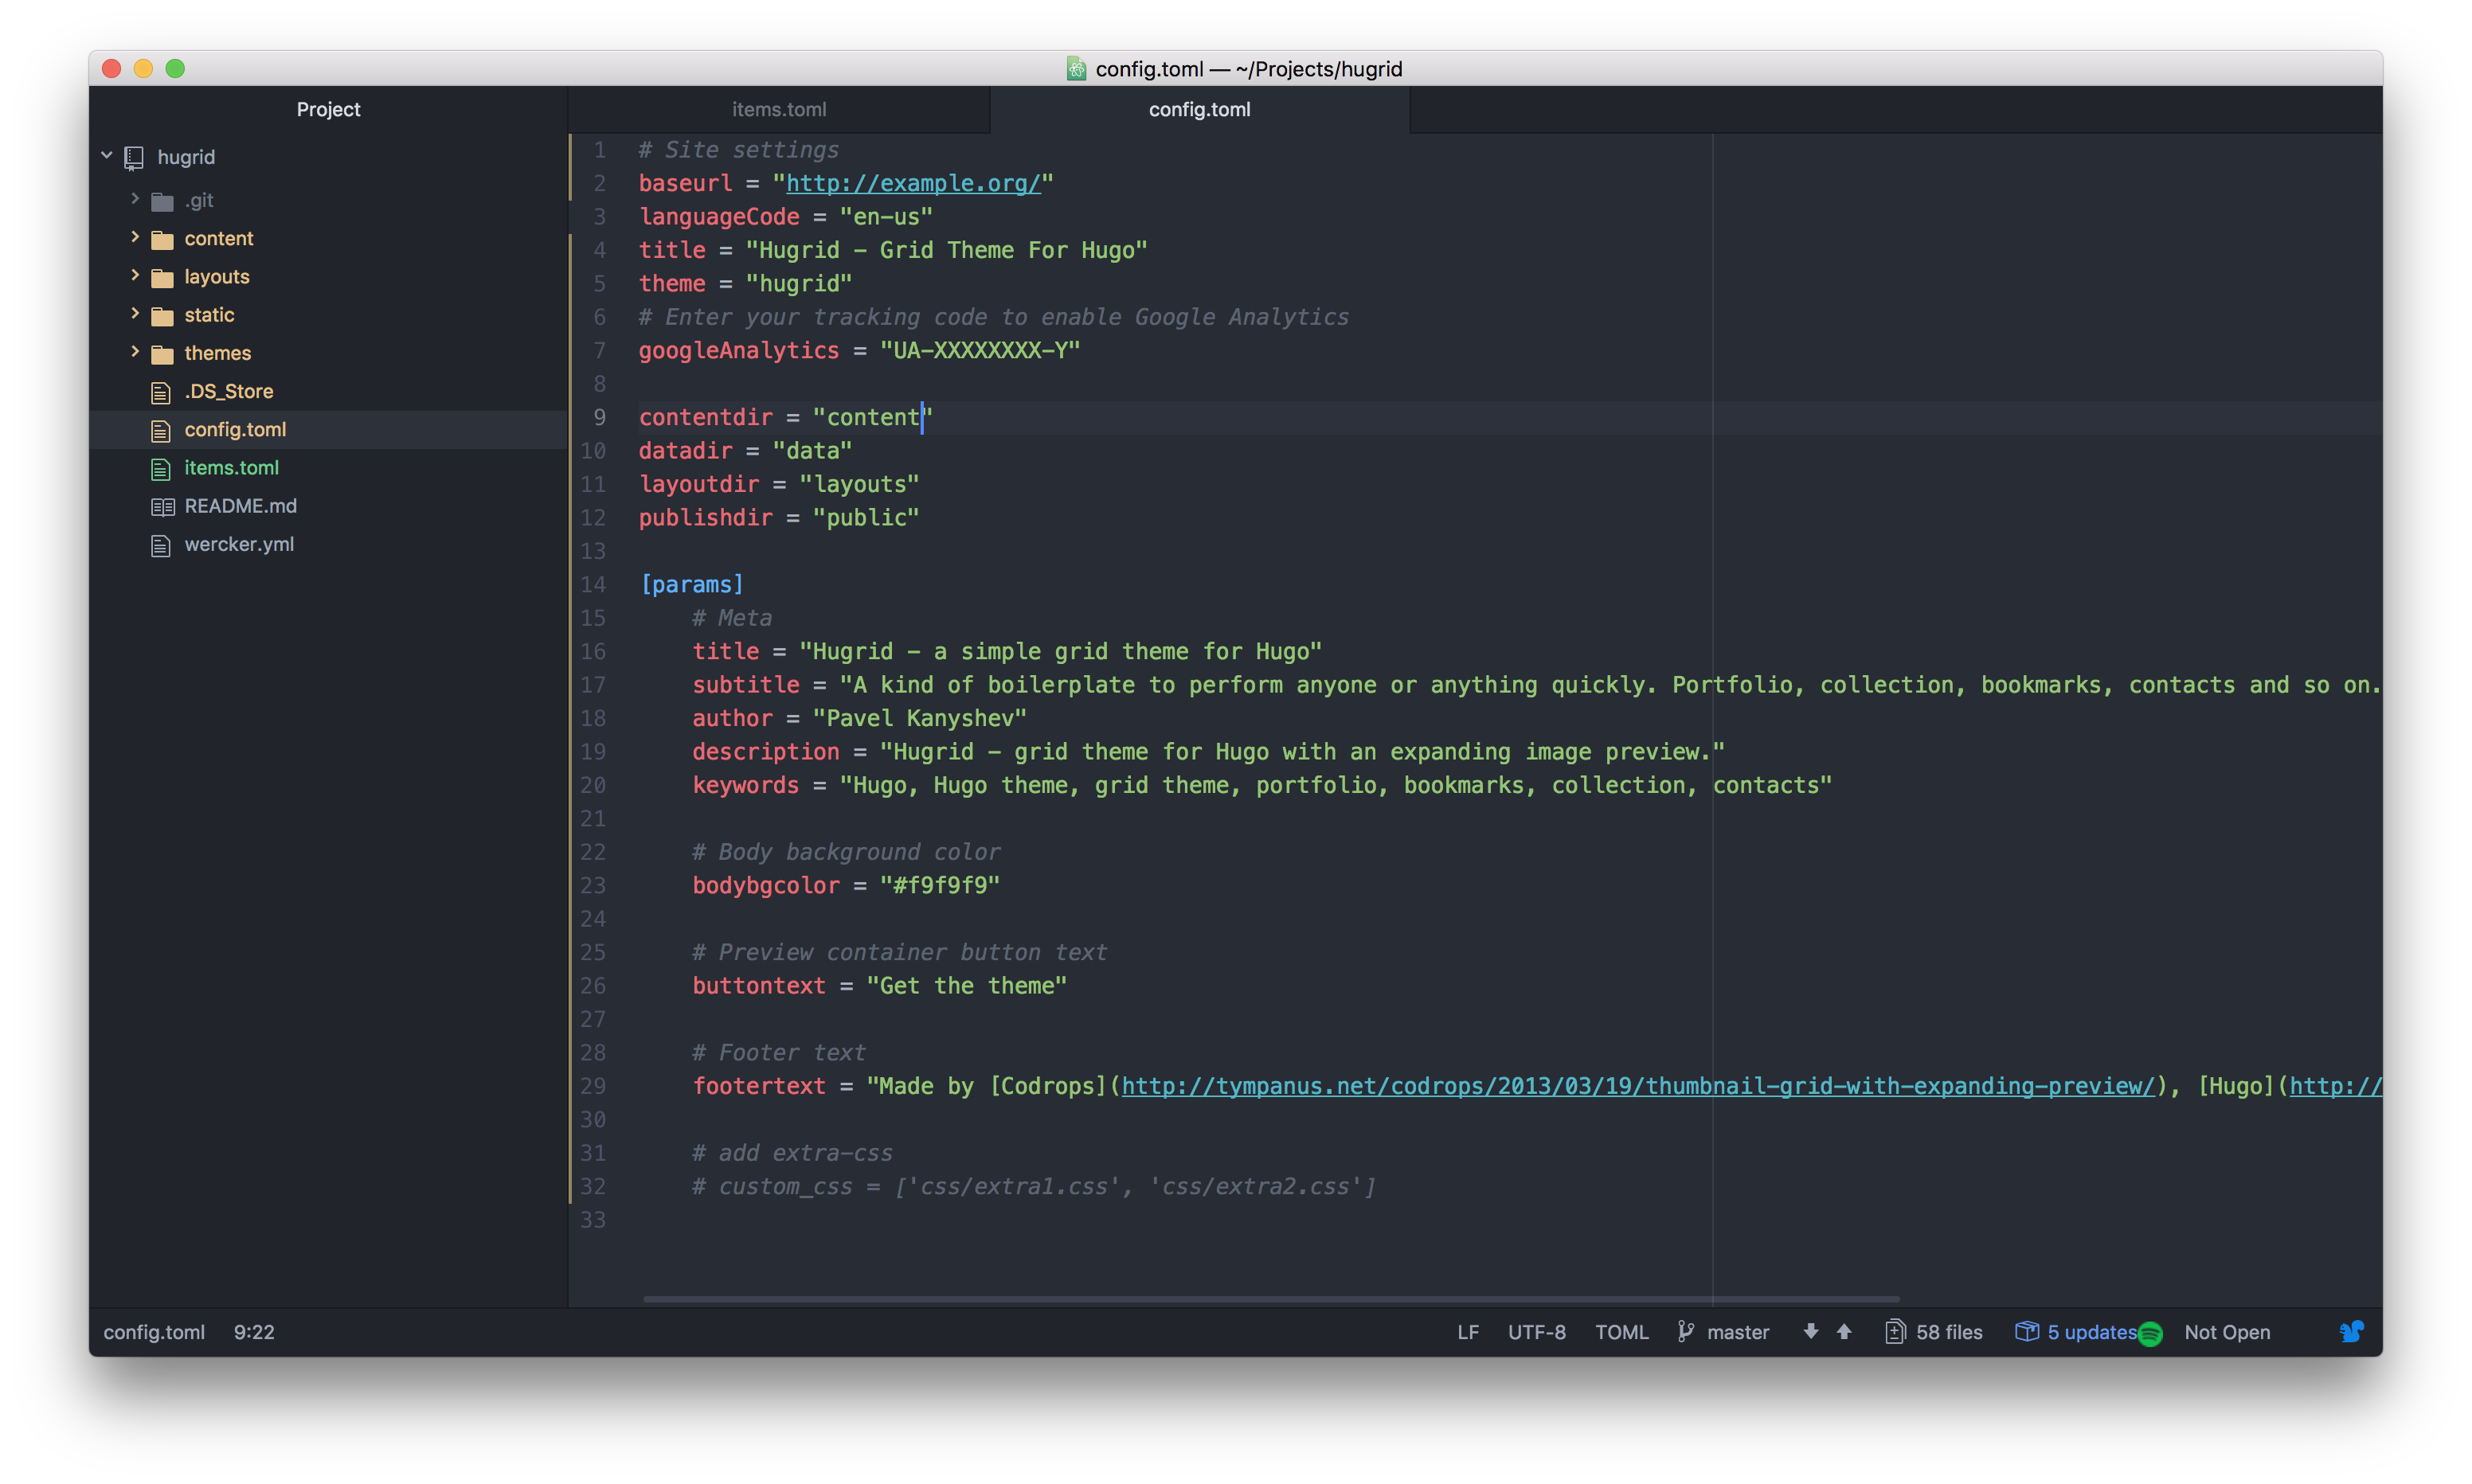Viewport: 2472px width, 1484px height.
Task: Click the static folder icon
Action: point(162,315)
